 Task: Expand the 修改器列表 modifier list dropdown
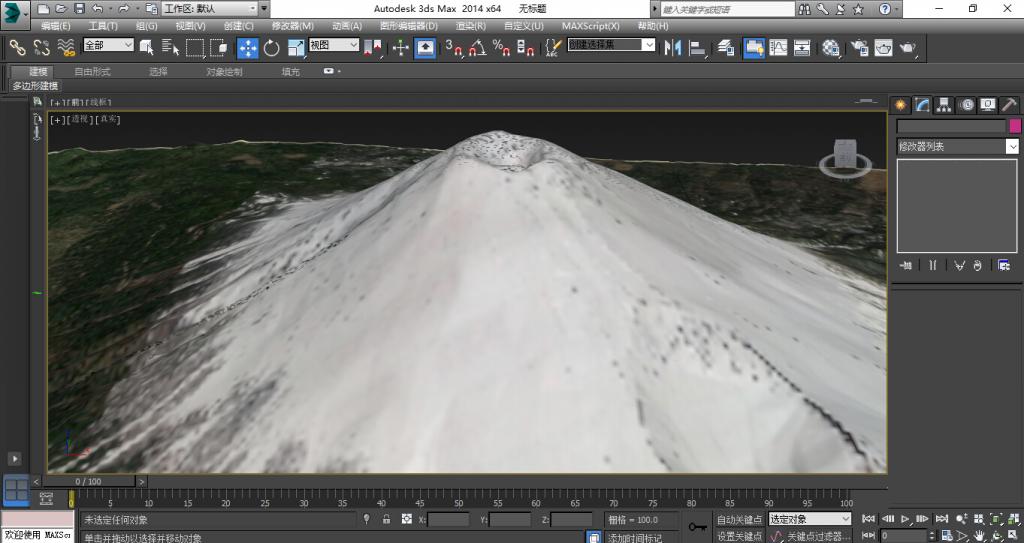pos(957,146)
